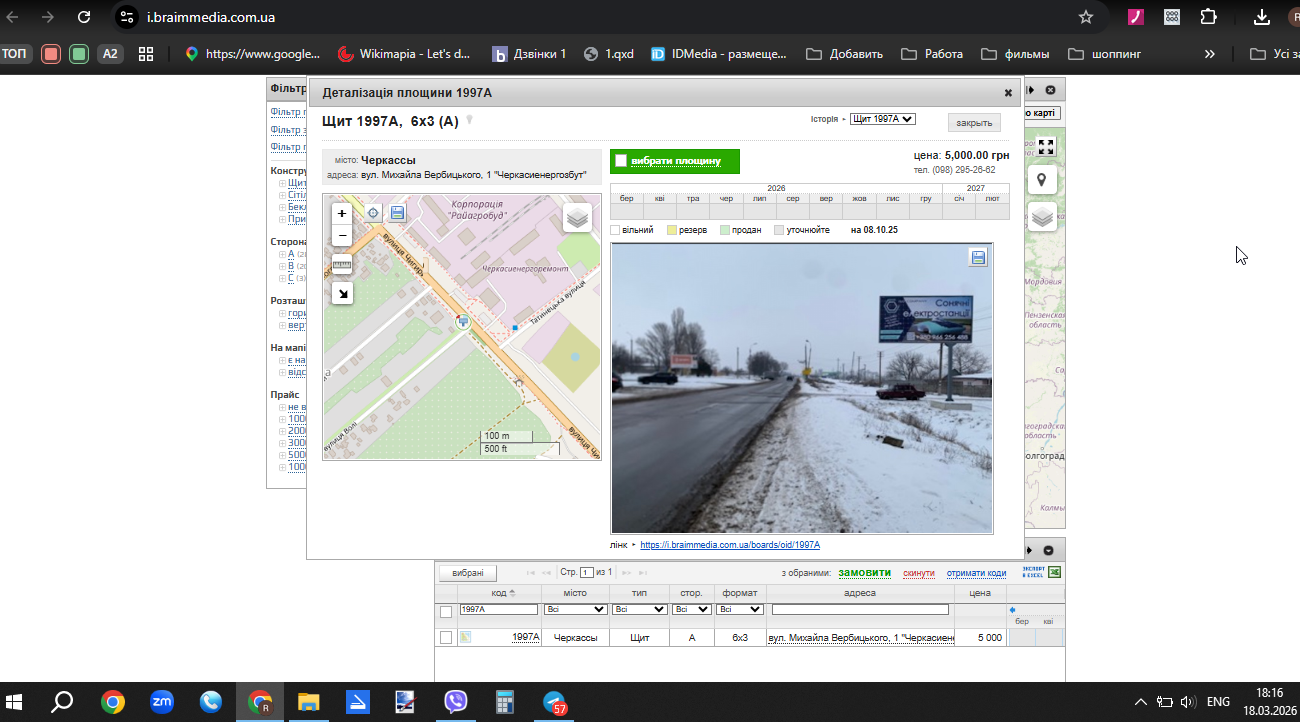Open the braimmedia boards/oid/1997A link
1300x722 pixels.
730,545
